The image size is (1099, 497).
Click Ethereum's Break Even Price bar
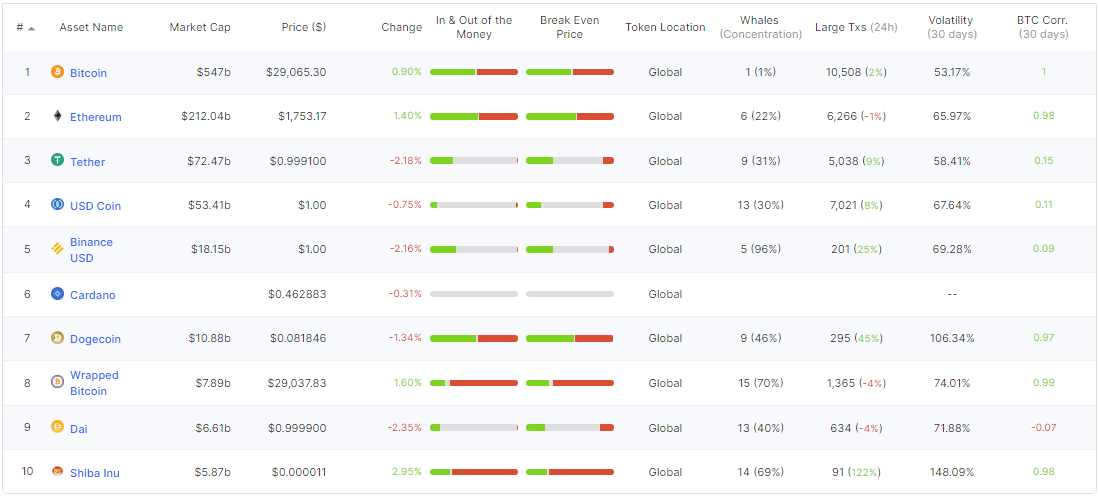click(570, 116)
